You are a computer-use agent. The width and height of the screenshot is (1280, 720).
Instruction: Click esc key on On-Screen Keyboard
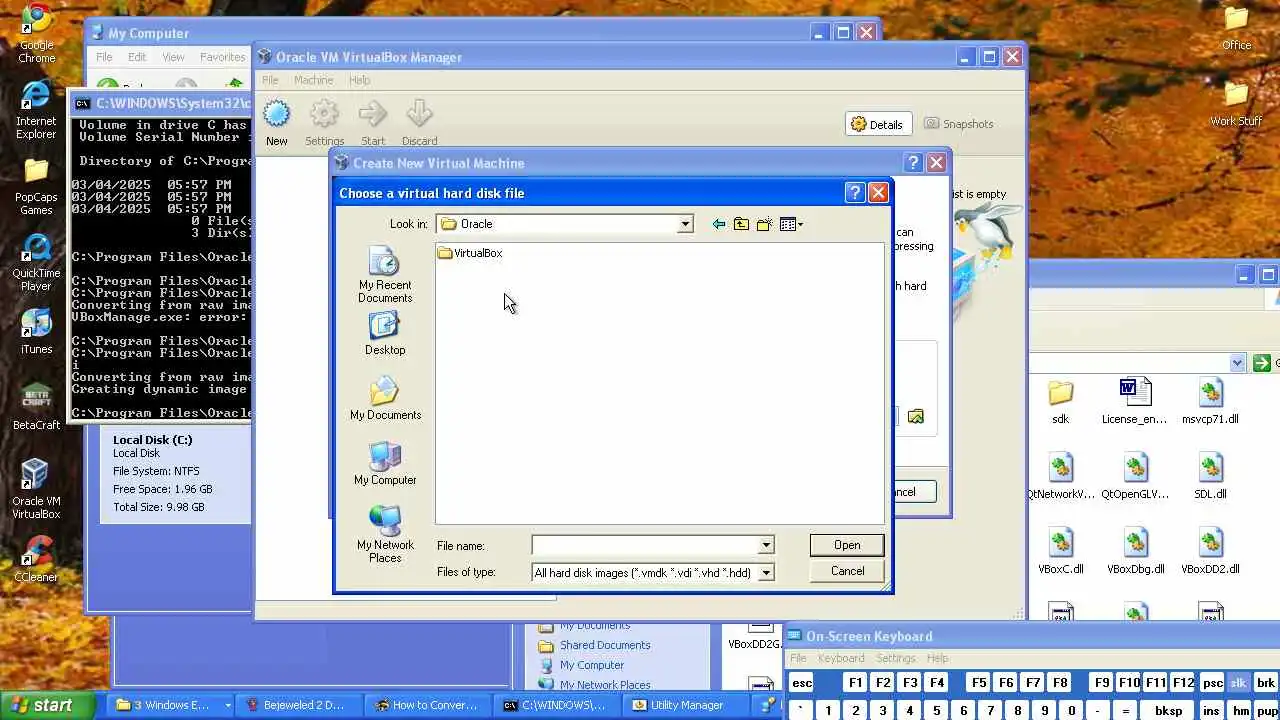(801, 683)
